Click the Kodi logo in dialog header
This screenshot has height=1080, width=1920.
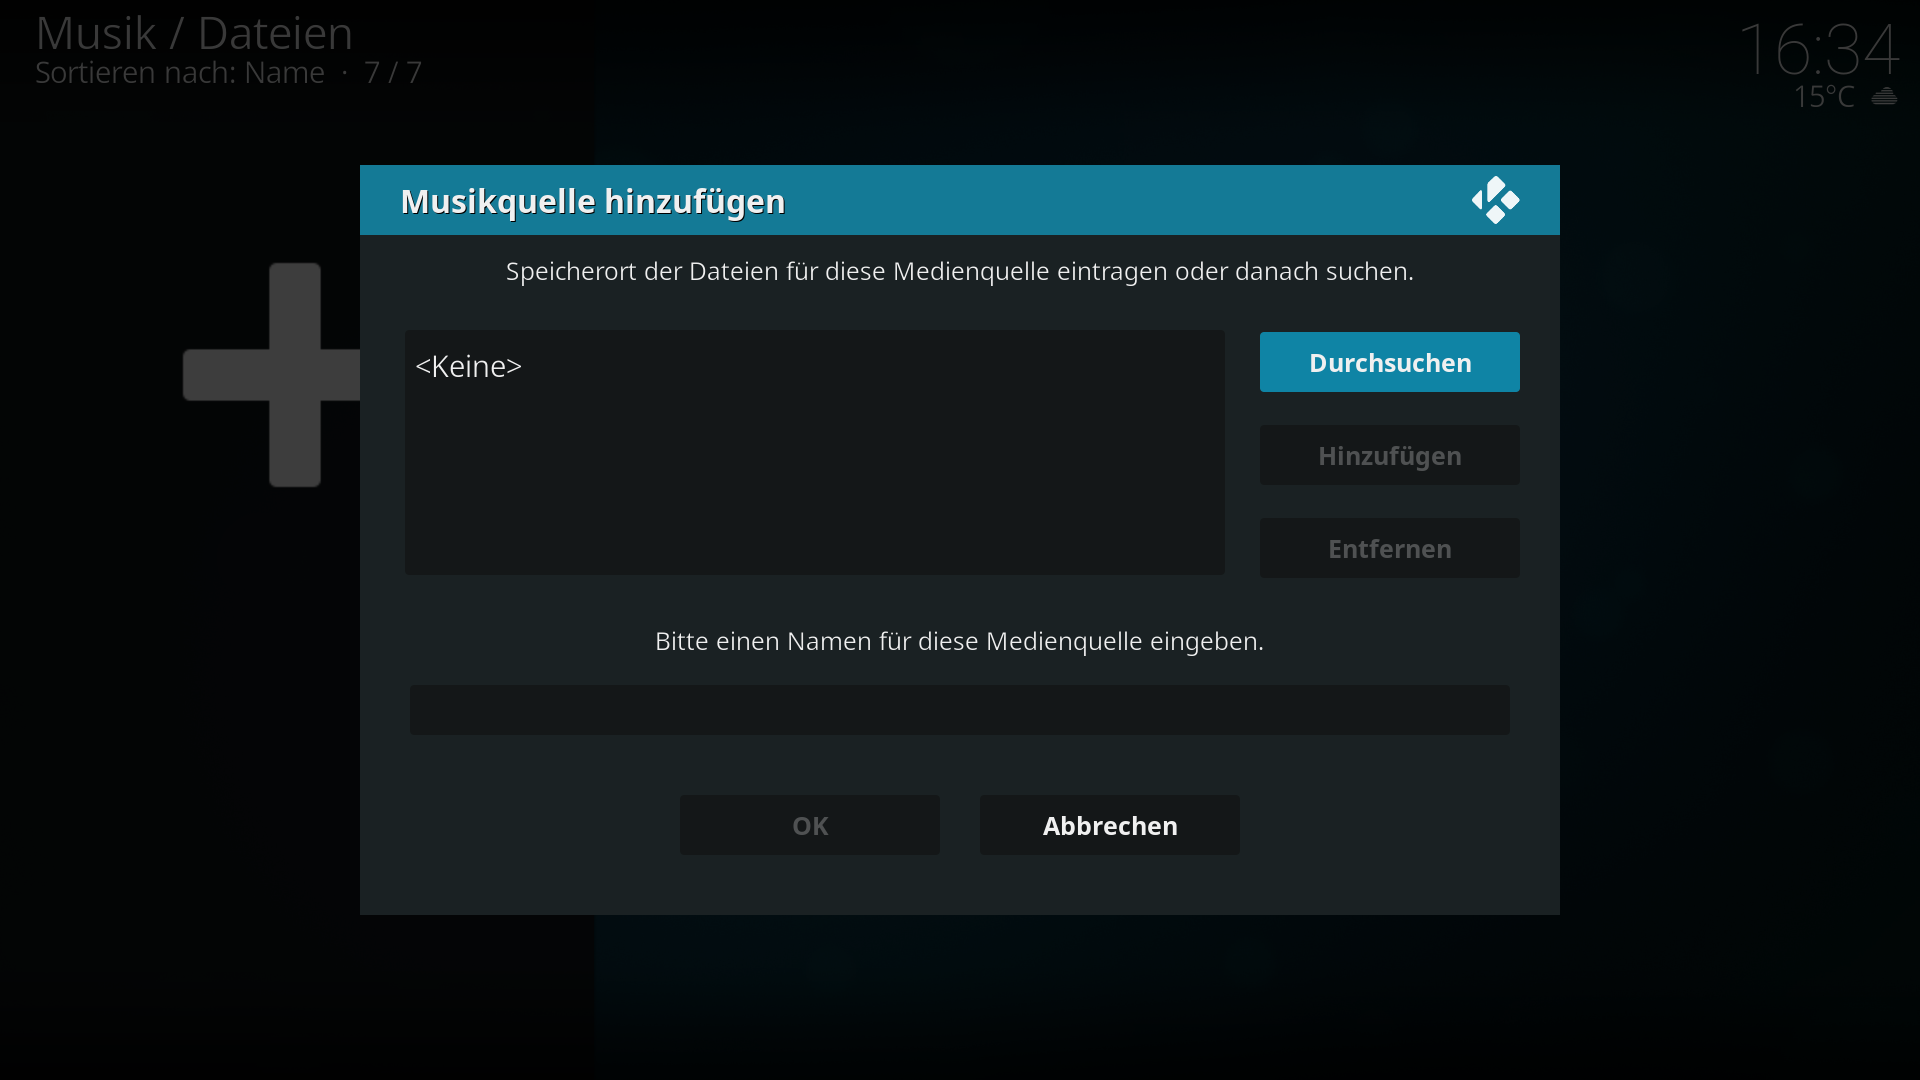[1495, 200]
